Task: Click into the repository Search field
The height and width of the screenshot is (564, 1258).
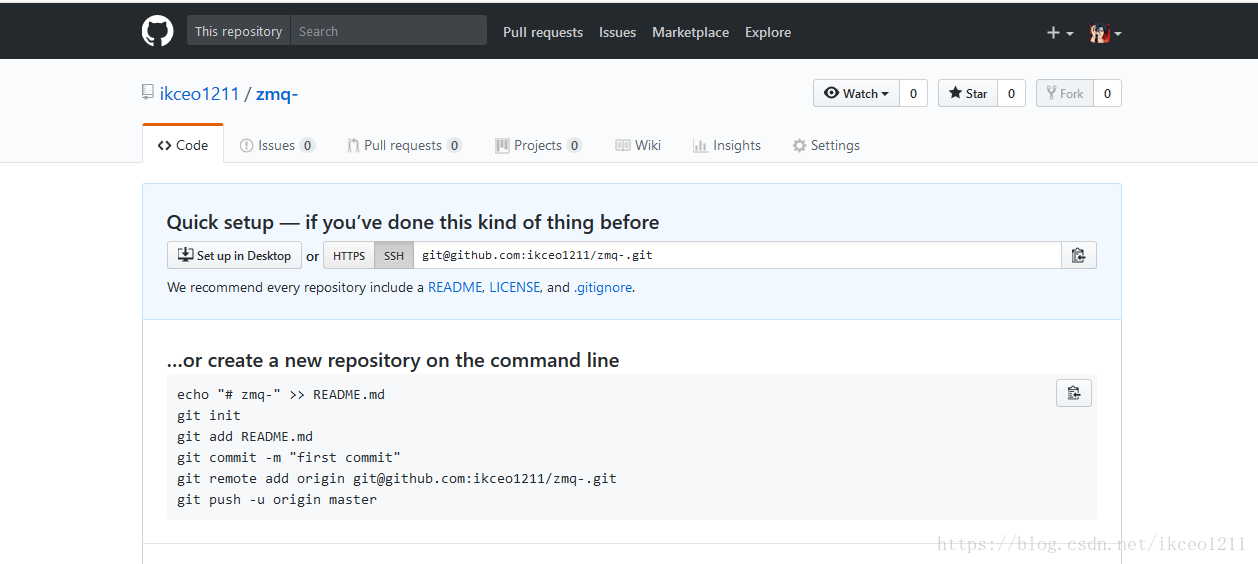Action: coord(388,31)
